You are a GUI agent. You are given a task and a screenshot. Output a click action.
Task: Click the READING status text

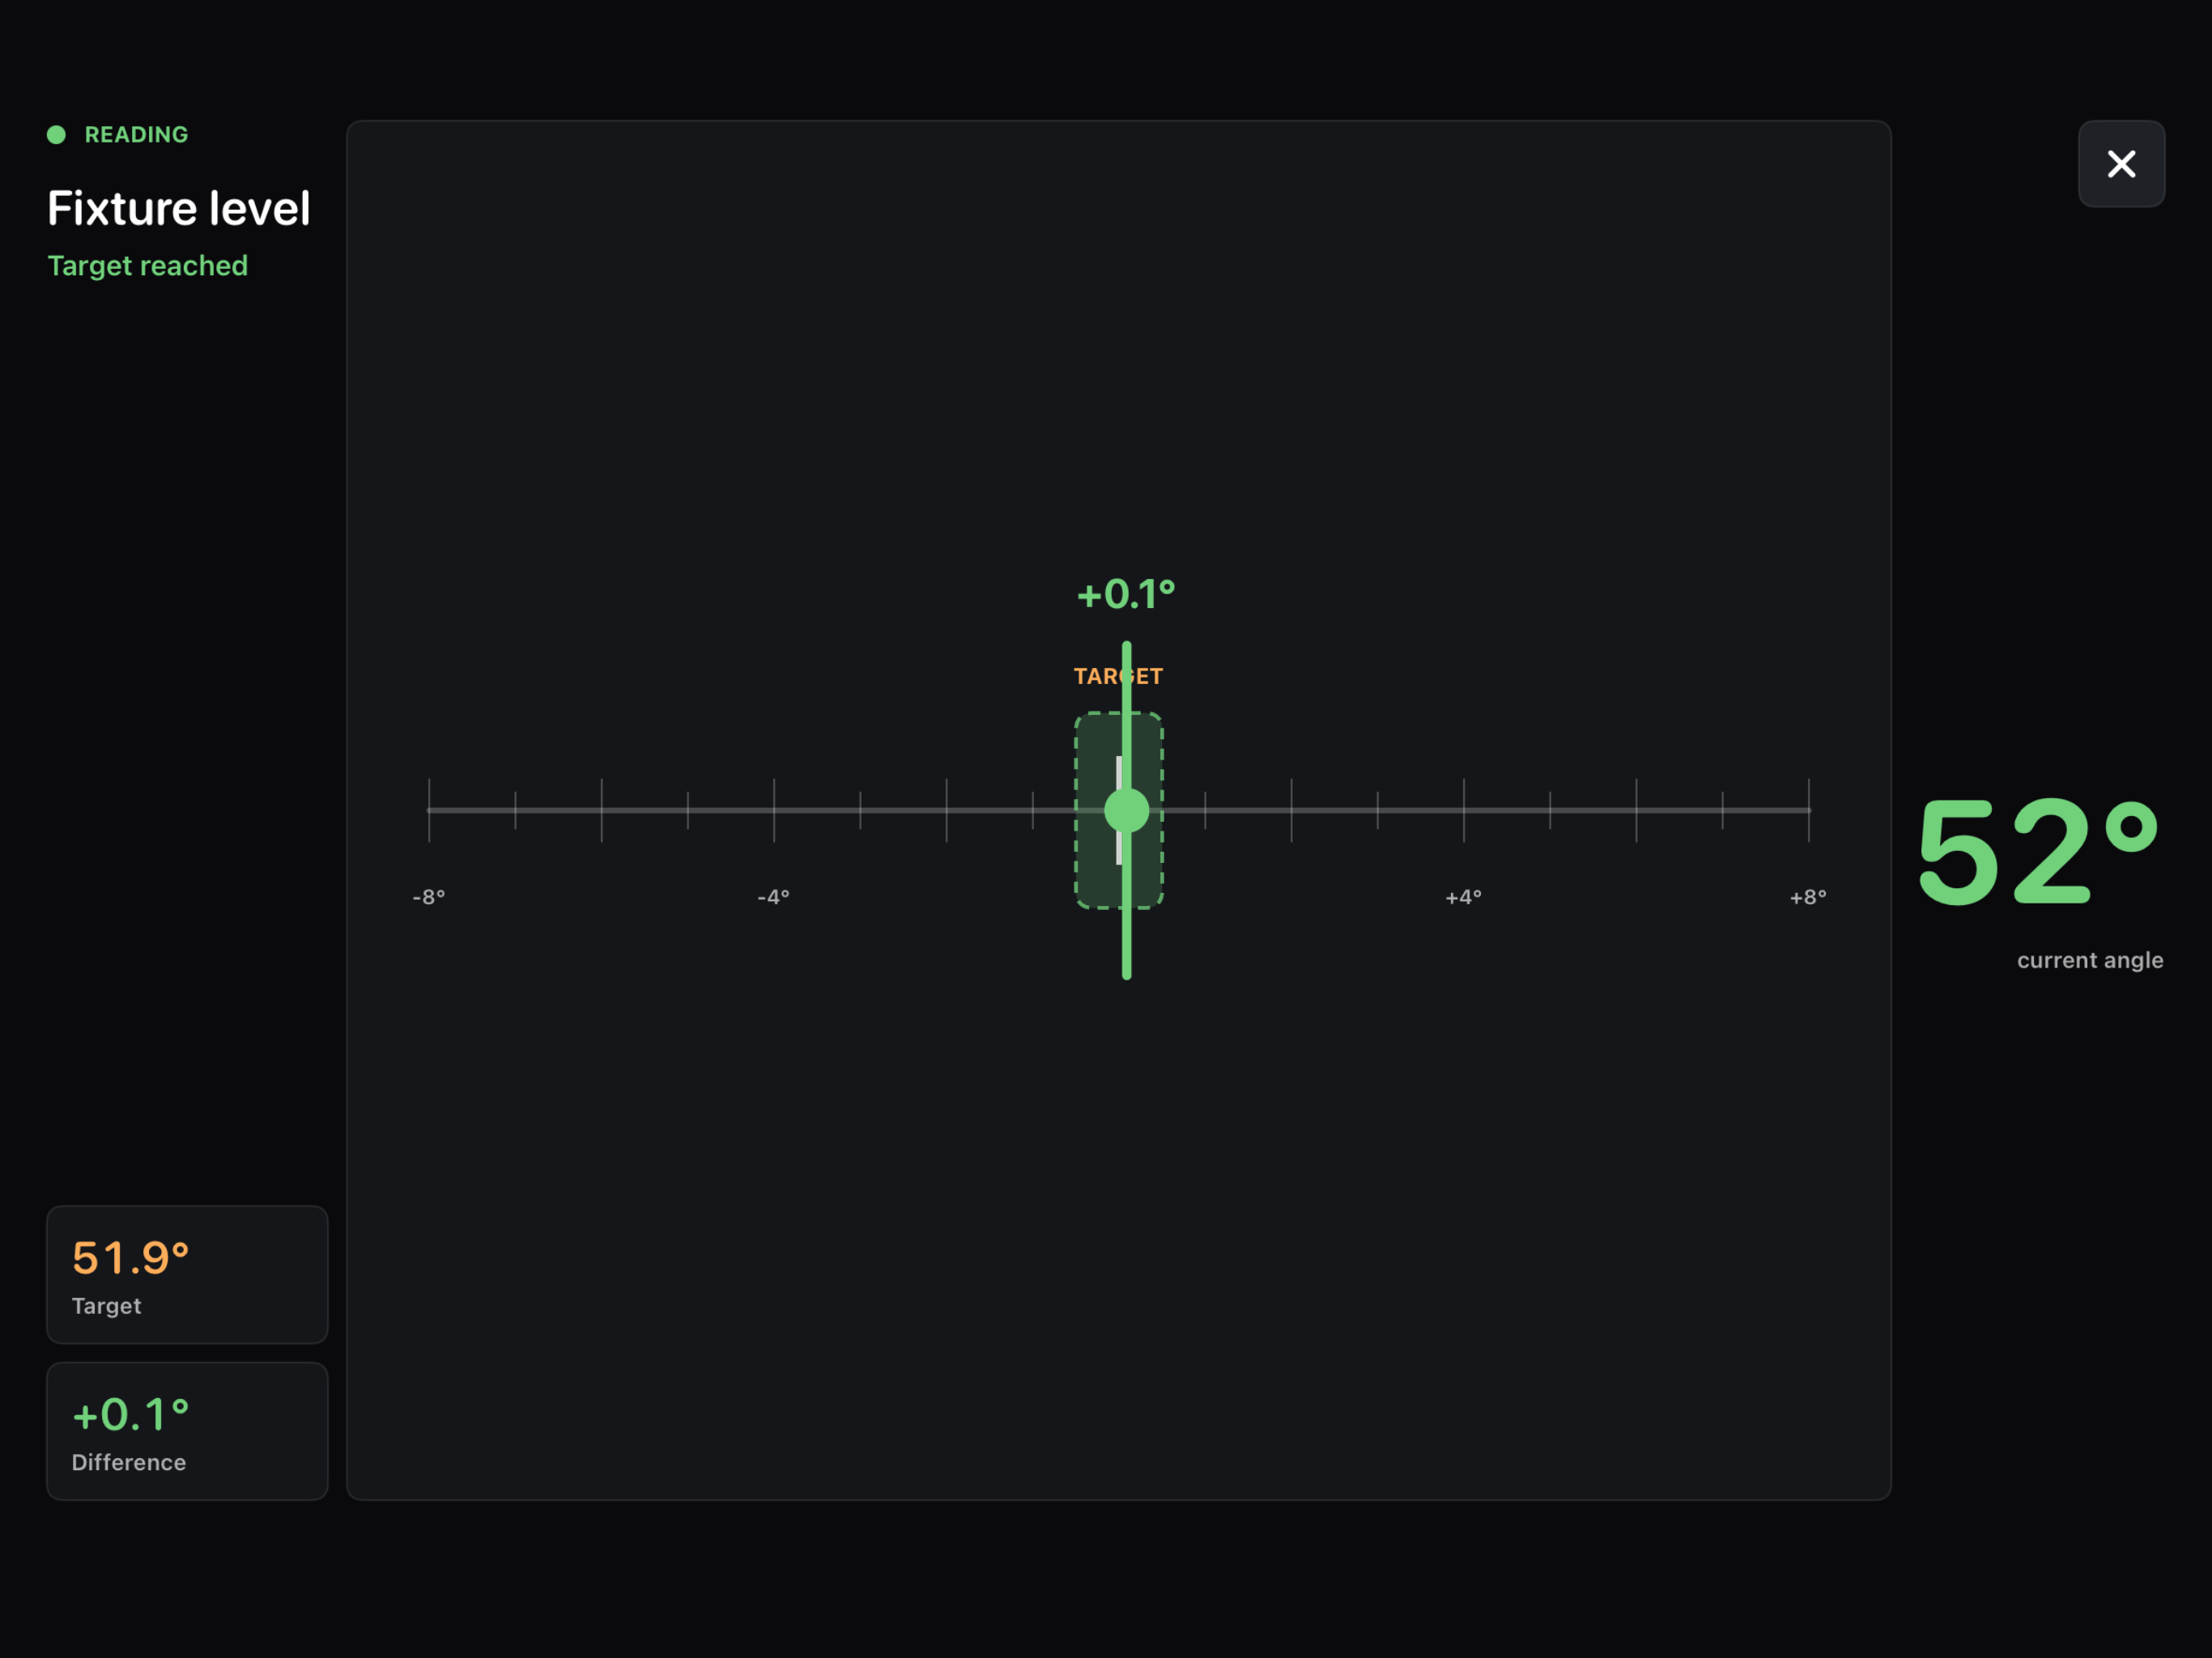pyautogui.click(x=136, y=134)
